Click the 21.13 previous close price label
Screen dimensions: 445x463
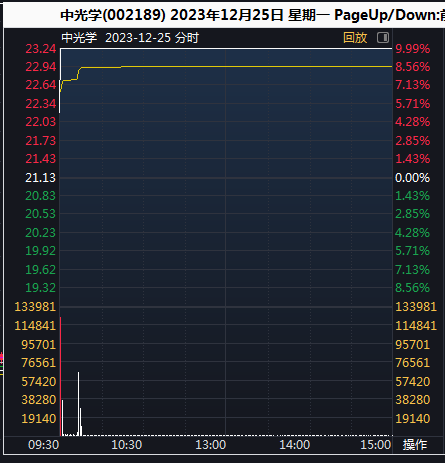pyautogui.click(x=41, y=178)
